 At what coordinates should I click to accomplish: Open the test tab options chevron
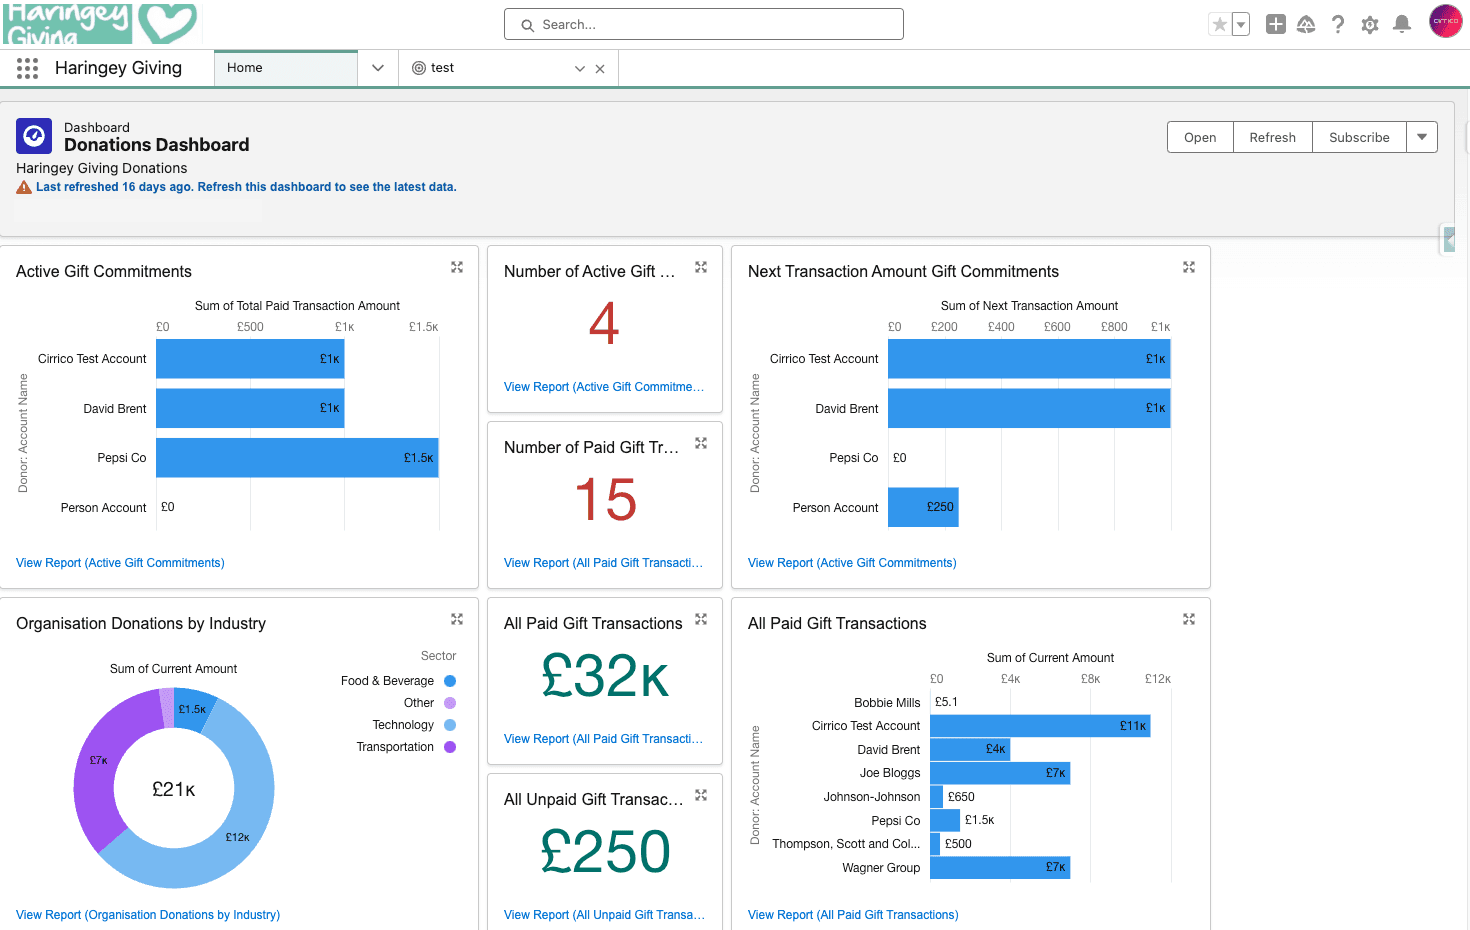click(x=580, y=69)
